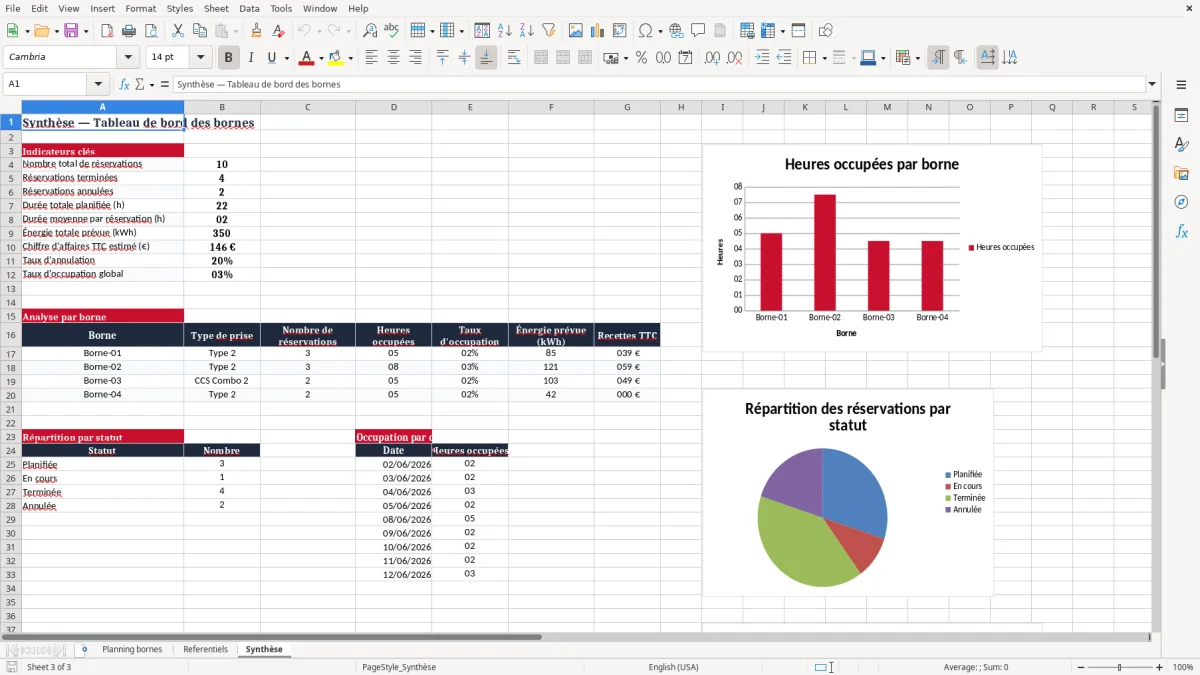
Task: Click the Sort Descending icon
Action: pyautogui.click(x=526, y=31)
